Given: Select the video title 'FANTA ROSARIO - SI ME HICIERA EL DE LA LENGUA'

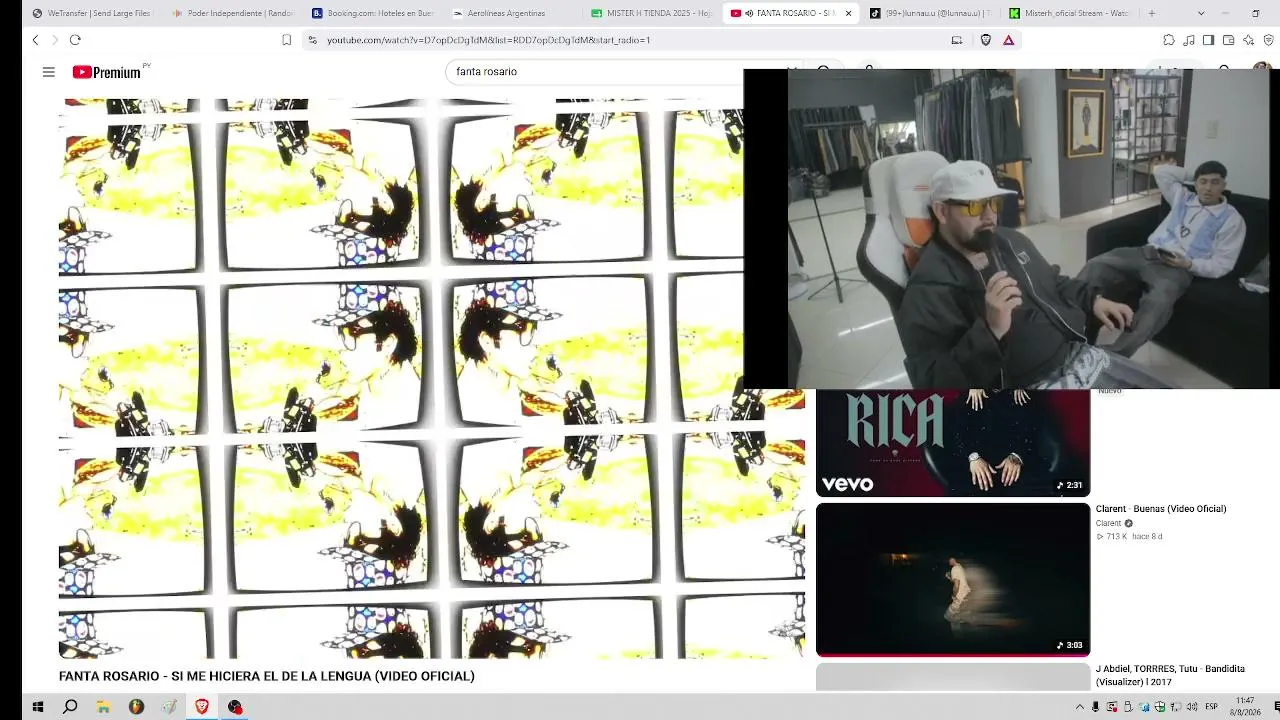Looking at the screenshot, I should pos(267,676).
